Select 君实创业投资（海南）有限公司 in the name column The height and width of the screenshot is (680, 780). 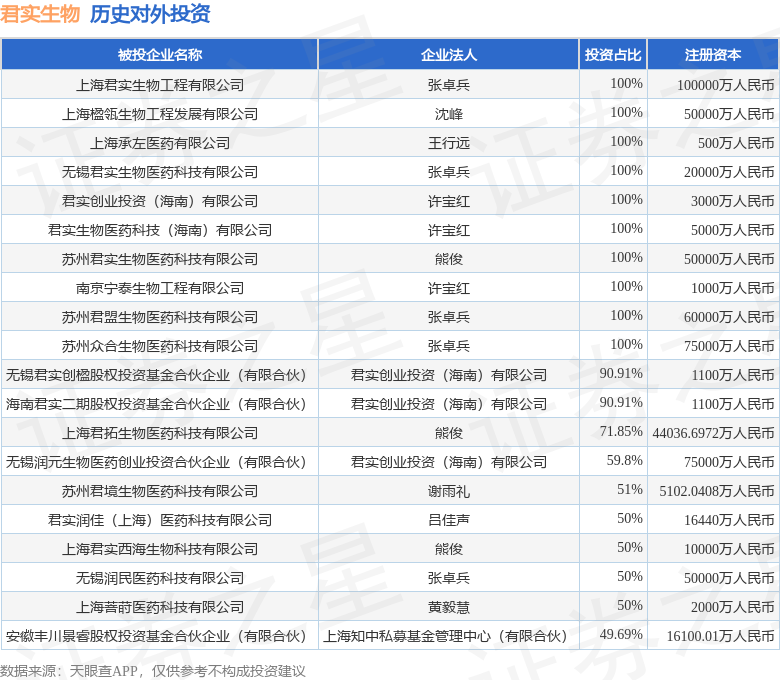[x=160, y=201]
